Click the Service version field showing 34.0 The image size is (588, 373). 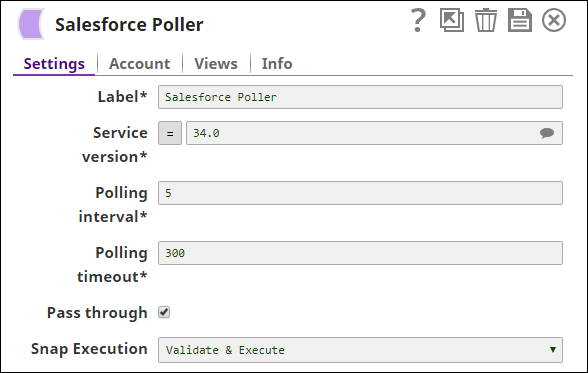coord(374,133)
